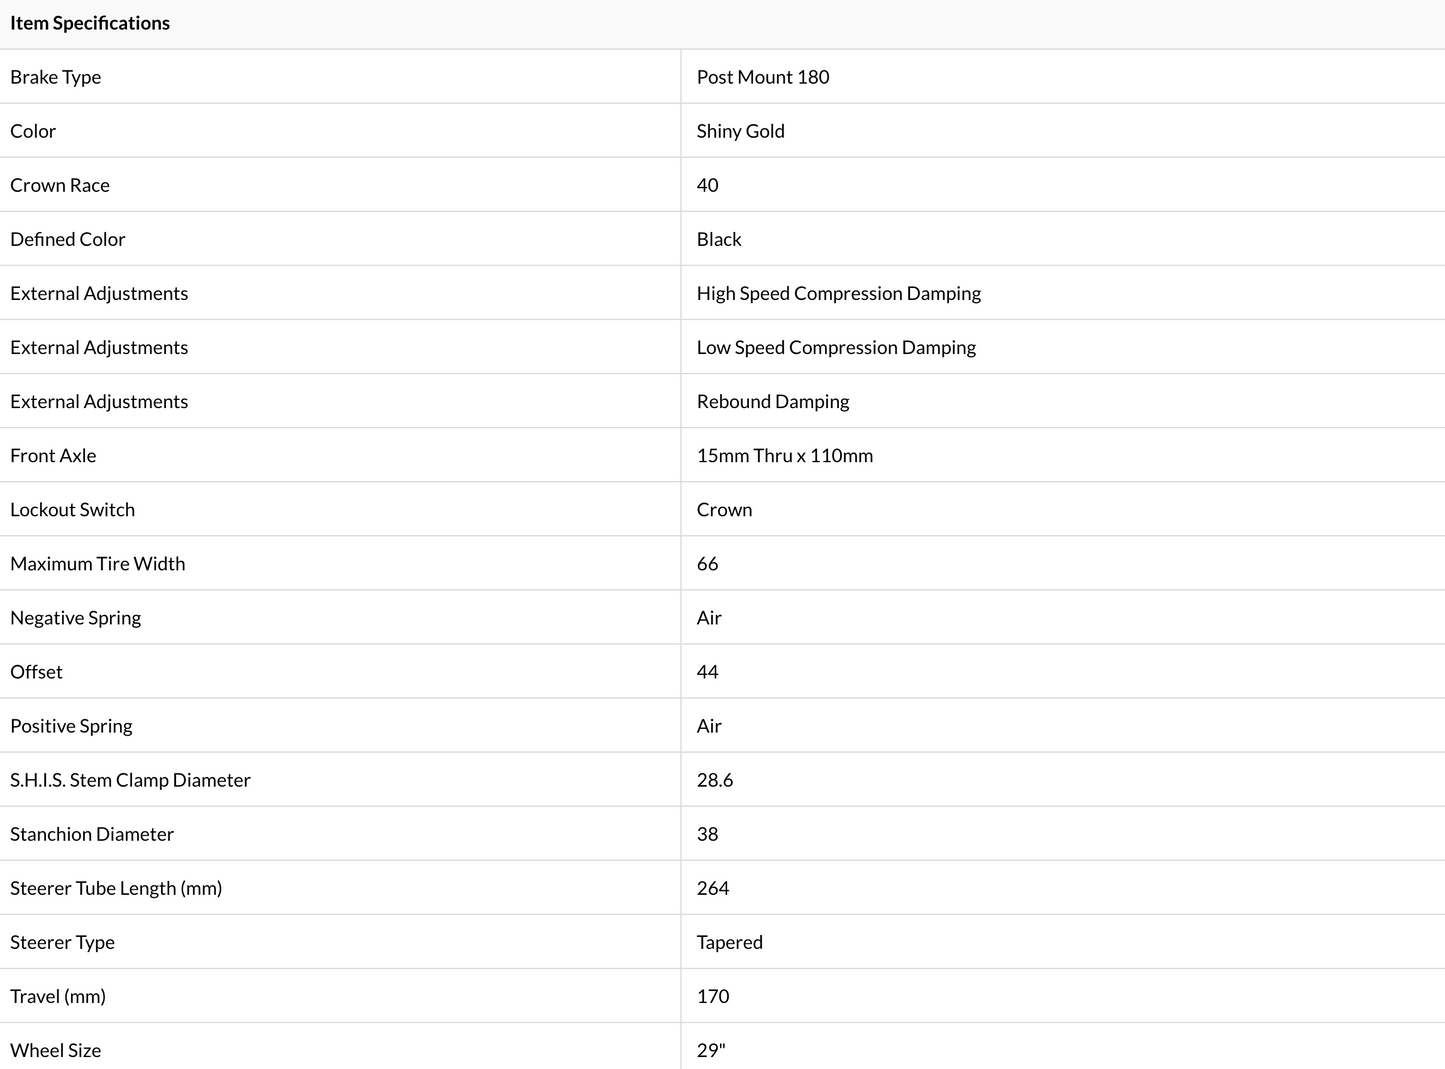
Task: Select the Defined Color label
Action: coord(68,239)
